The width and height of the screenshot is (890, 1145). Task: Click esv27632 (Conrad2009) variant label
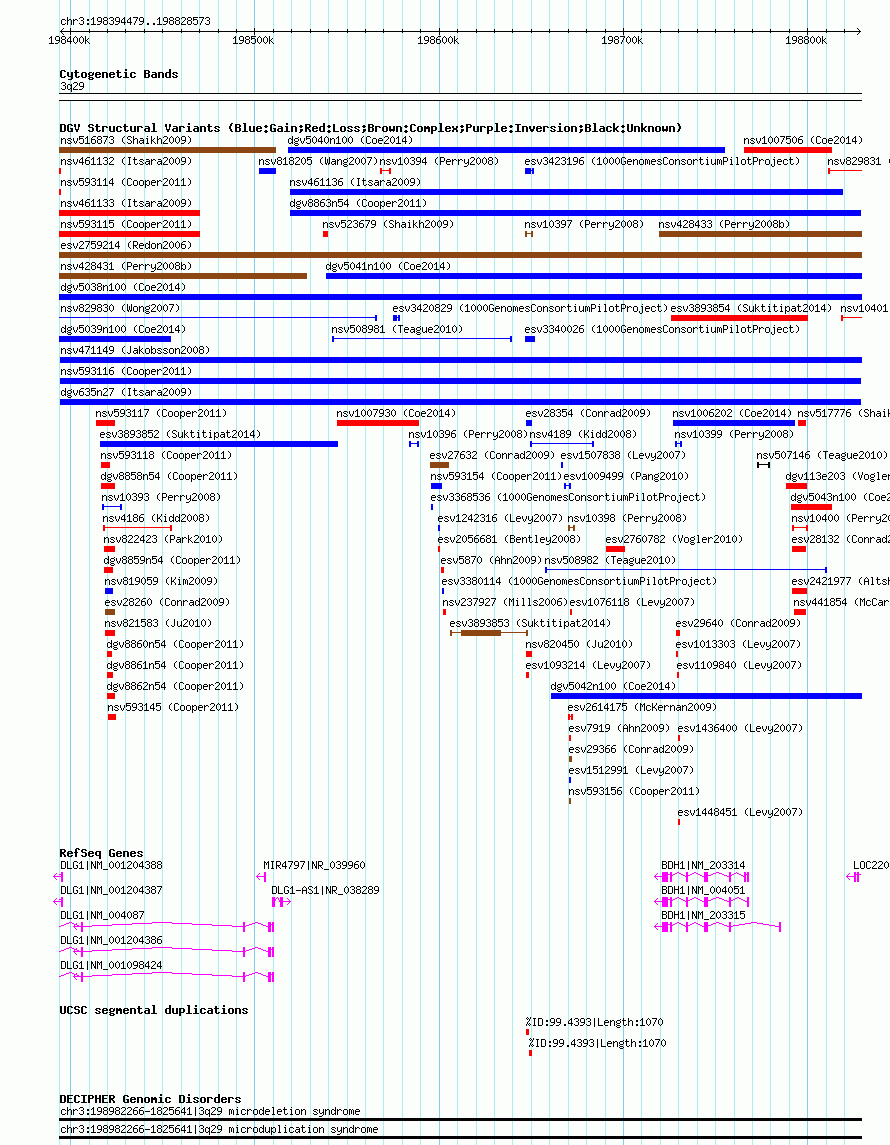[492, 456]
